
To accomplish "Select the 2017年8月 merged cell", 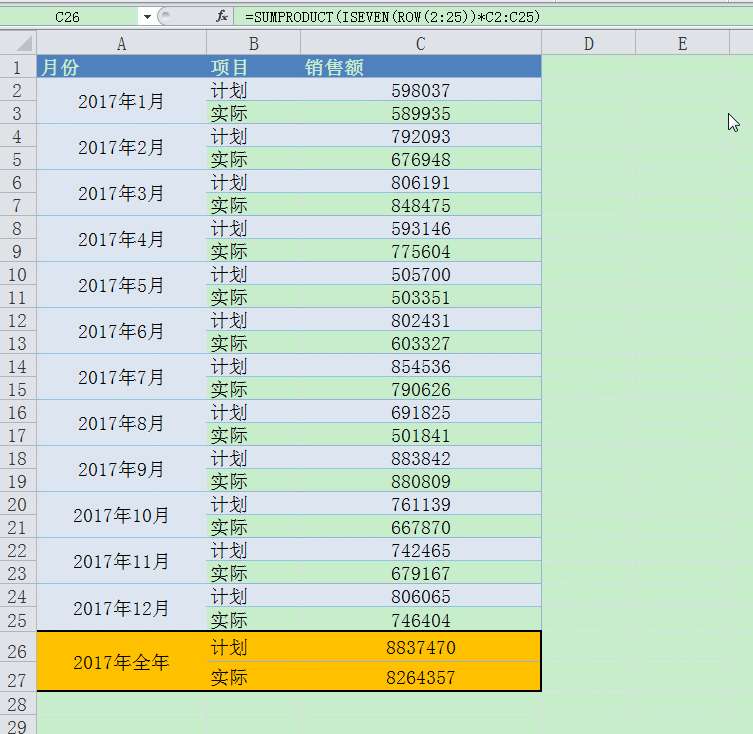I will coord(121,423).
